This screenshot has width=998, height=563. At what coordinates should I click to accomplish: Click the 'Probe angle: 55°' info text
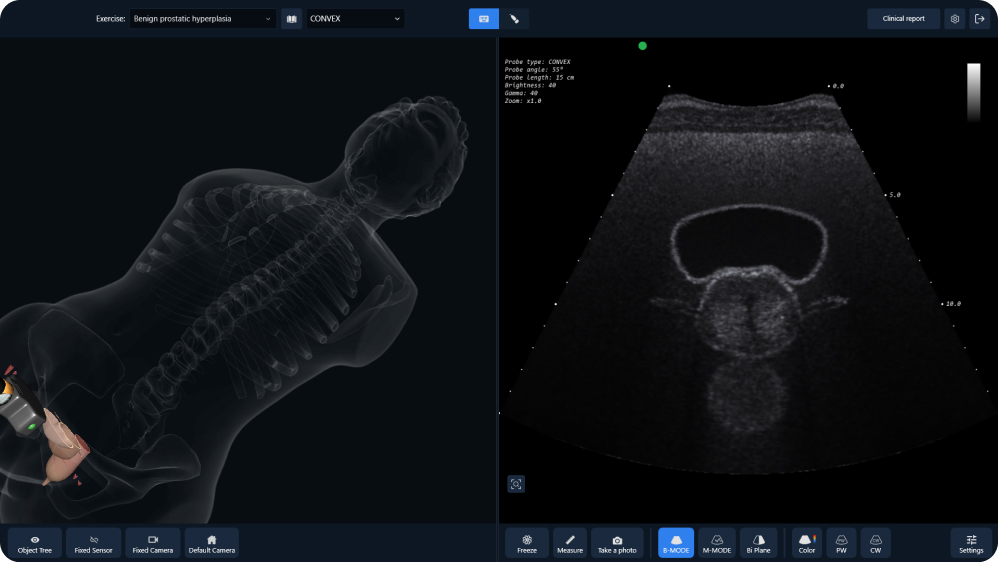[x=533, y=69]
